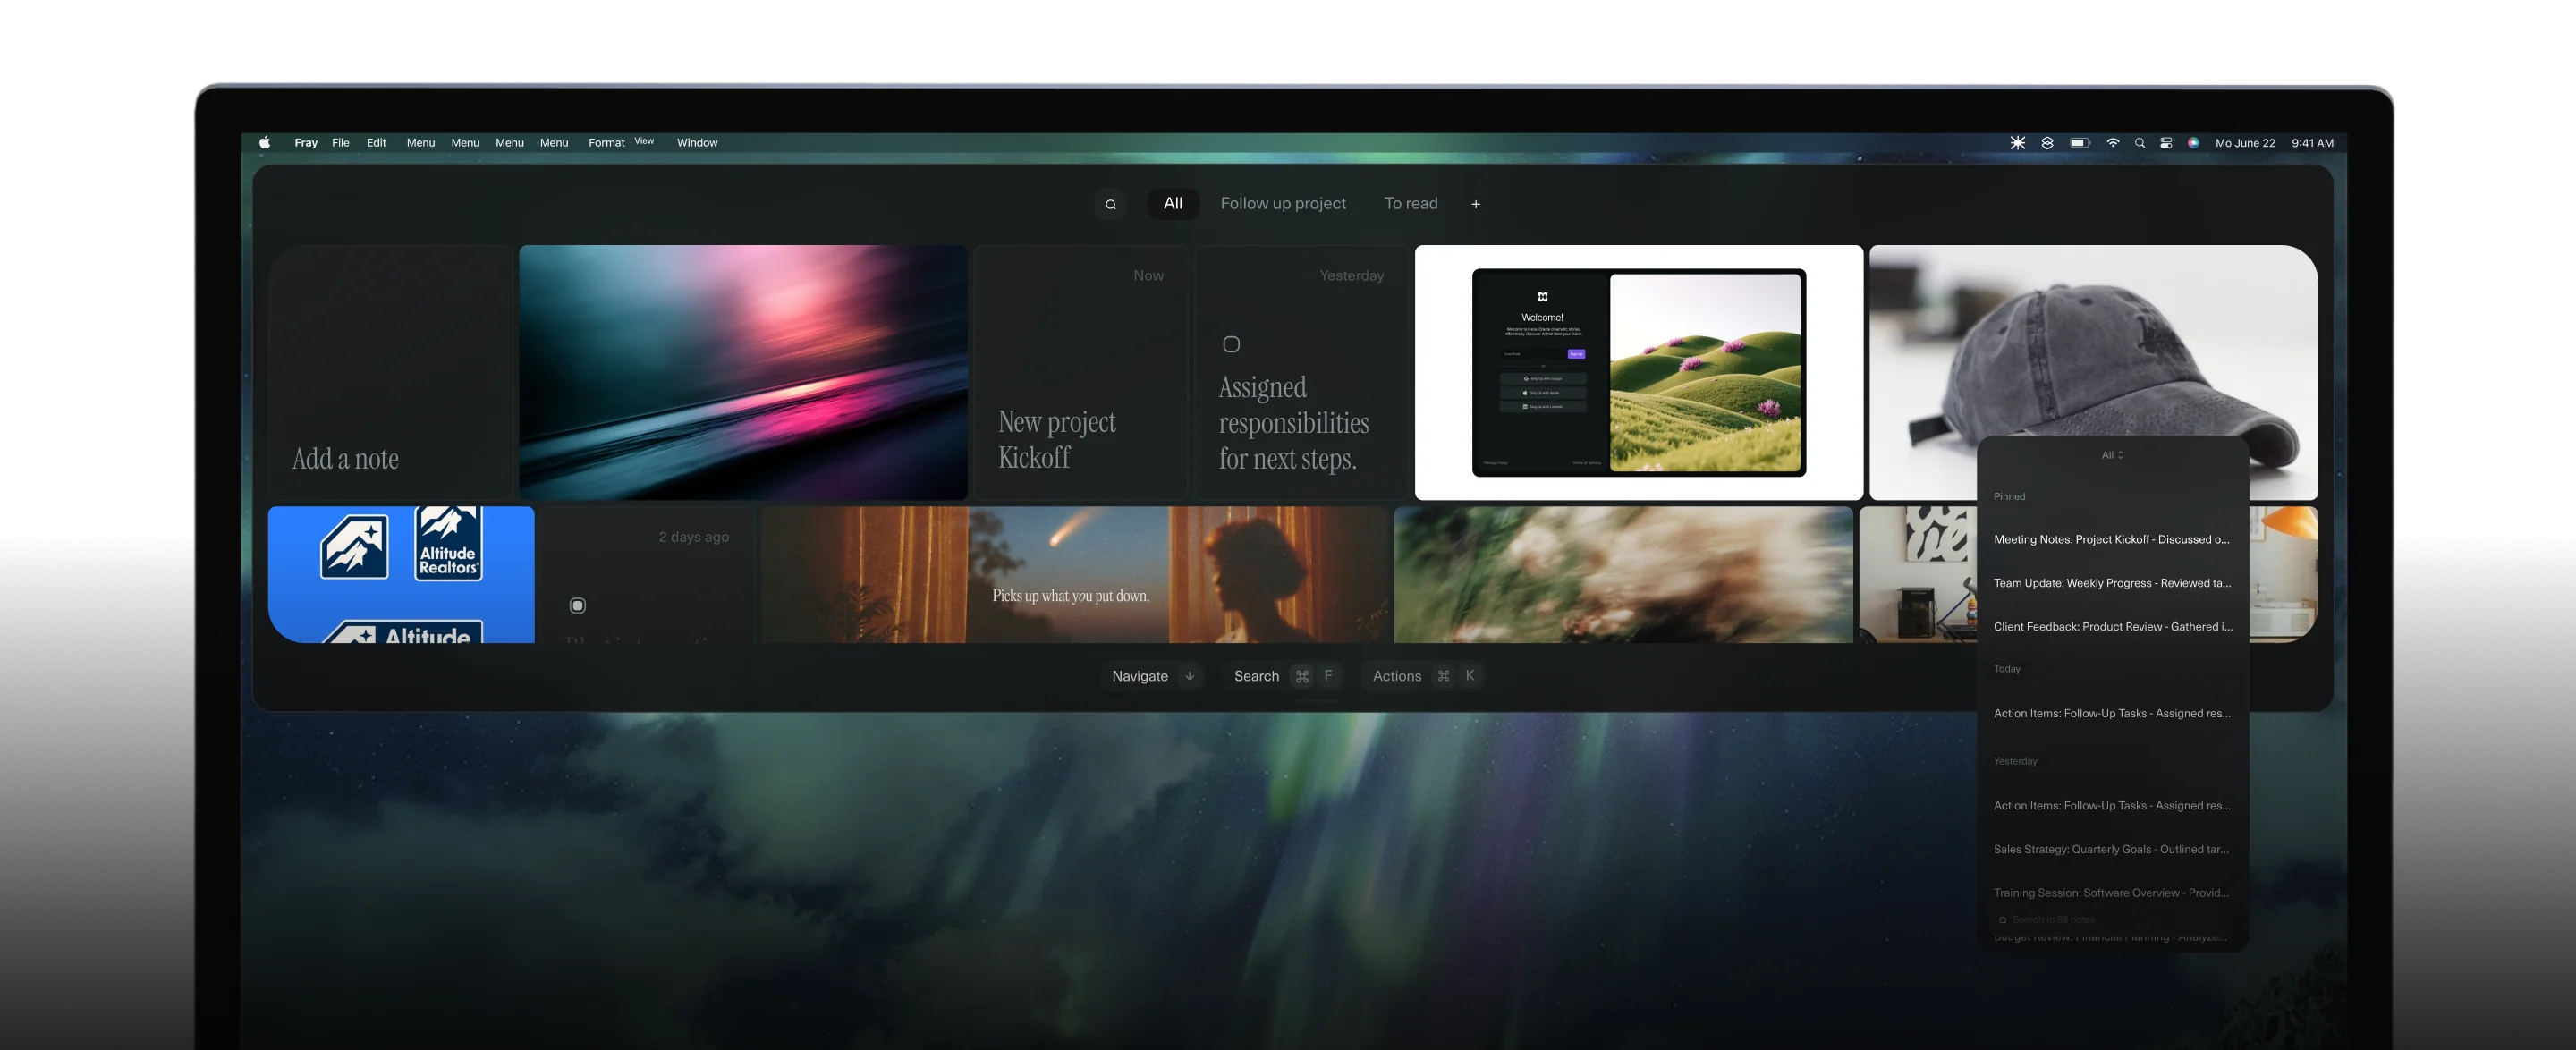Expand the Pinned notes section
Image resolution: width=2576 pixels, height=1050 pixels.
click(2009, 496)
